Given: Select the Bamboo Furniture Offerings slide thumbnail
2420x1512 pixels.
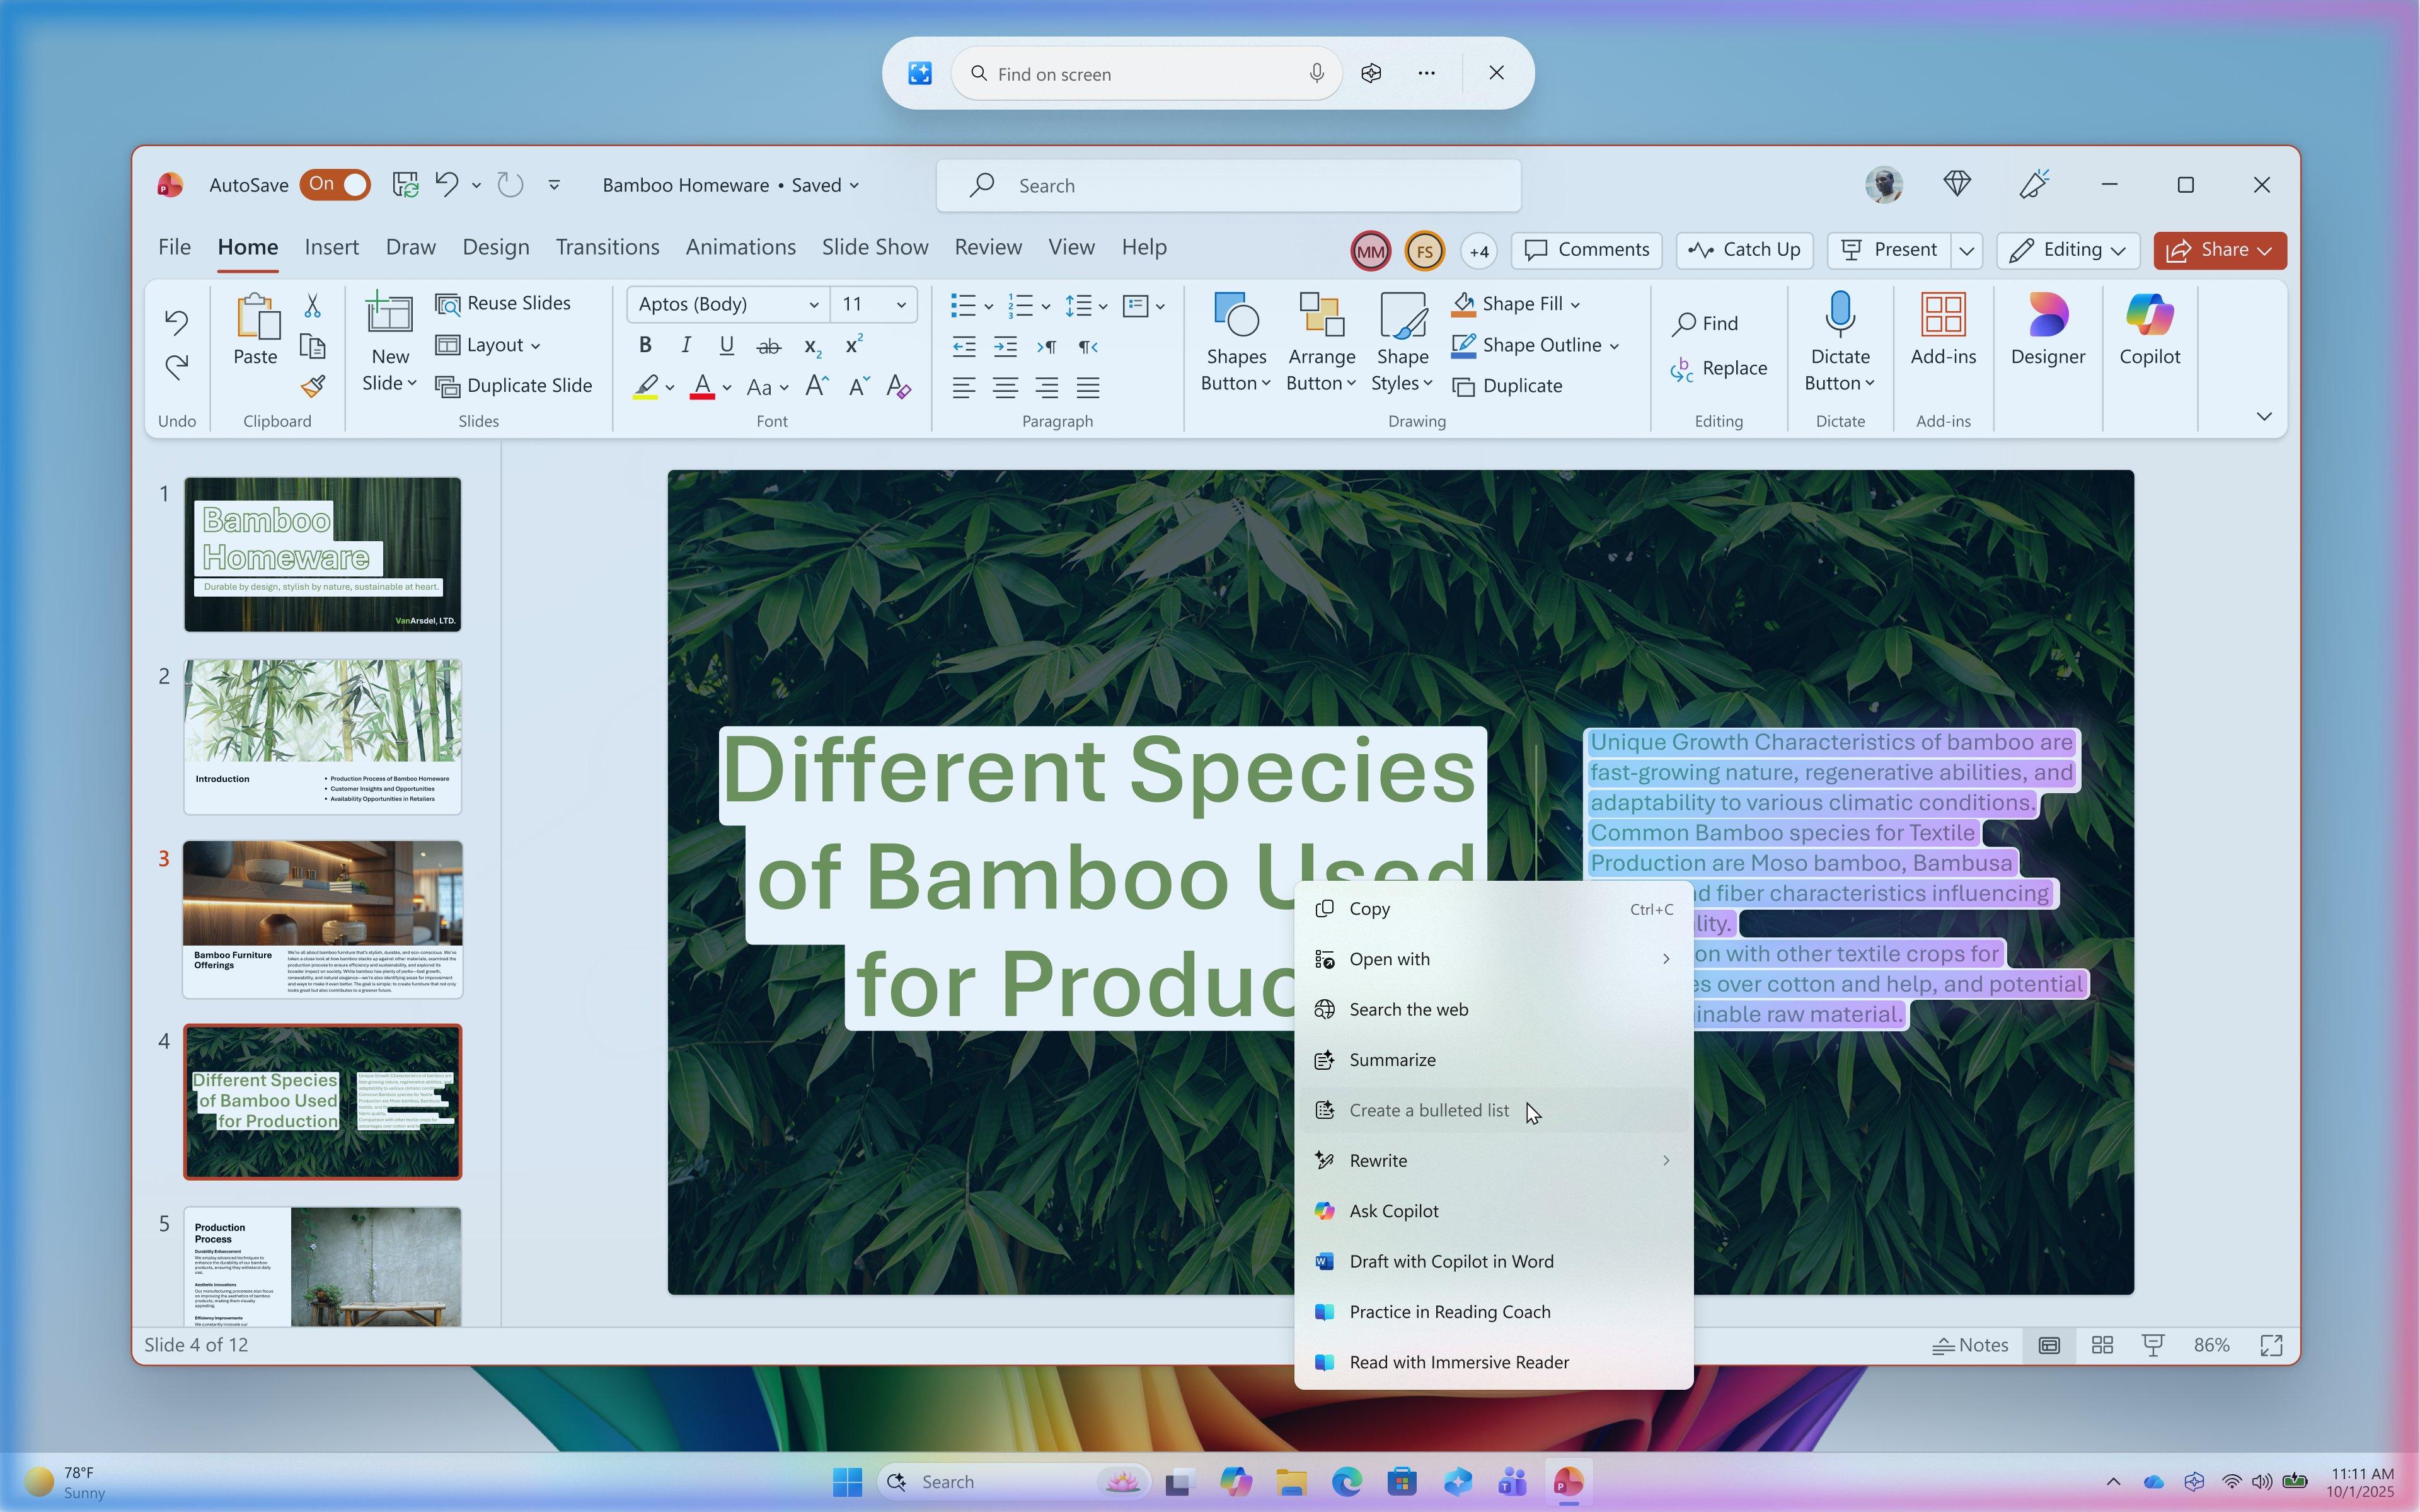Looking at the screenshot, I should (x=322, y=919).
